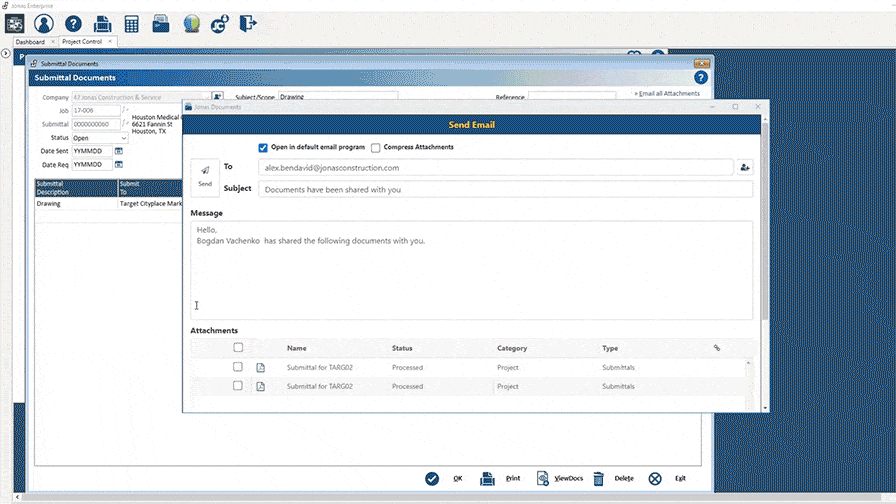
Task: Open the calculator icon in toolbar
Action: coord(131,24)
